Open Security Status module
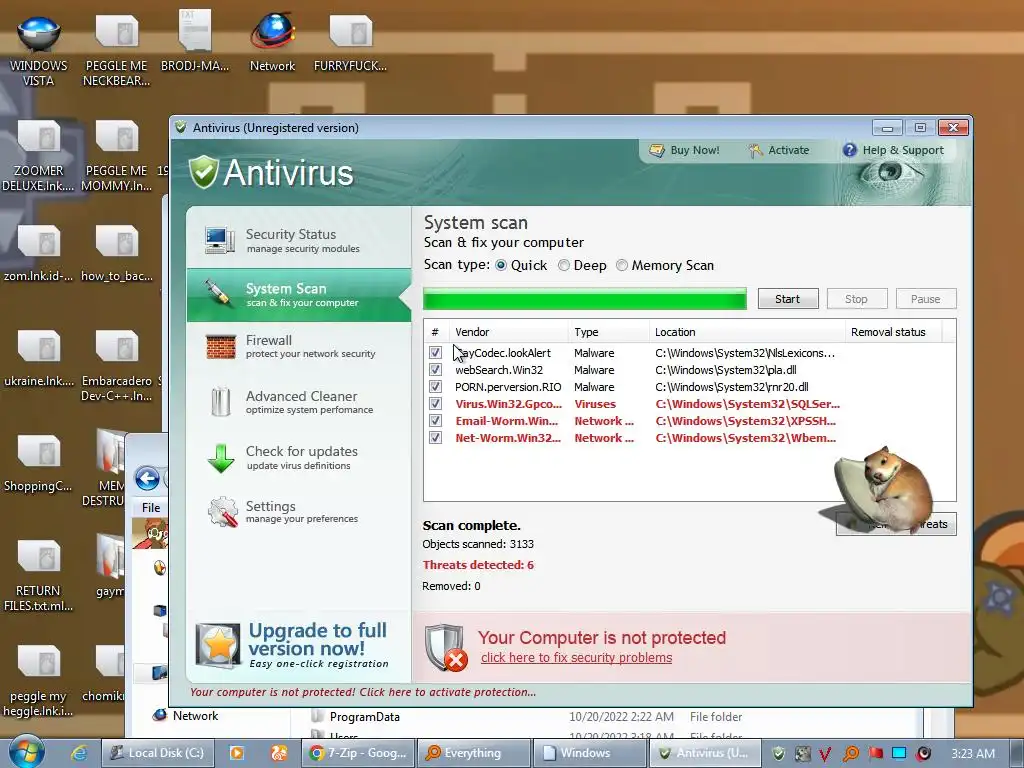This screenshot has width=1024, height=768. click(x=299, y=240)
